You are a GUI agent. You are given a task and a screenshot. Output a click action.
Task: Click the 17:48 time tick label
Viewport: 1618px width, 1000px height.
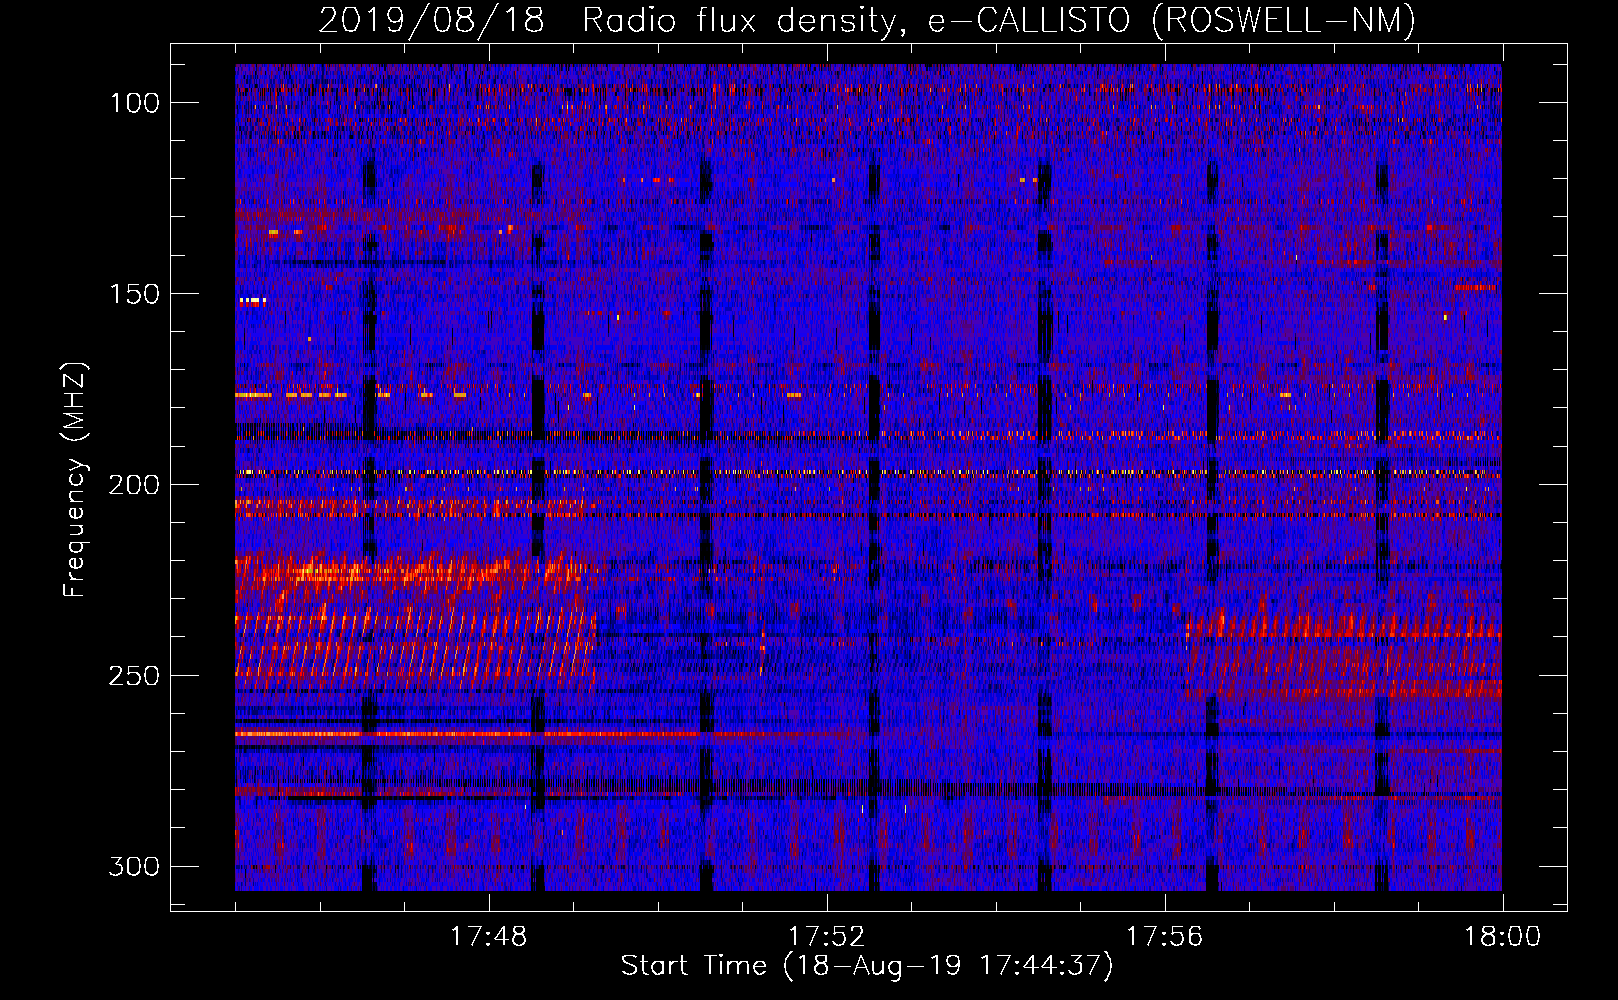[x=488, y=937]
